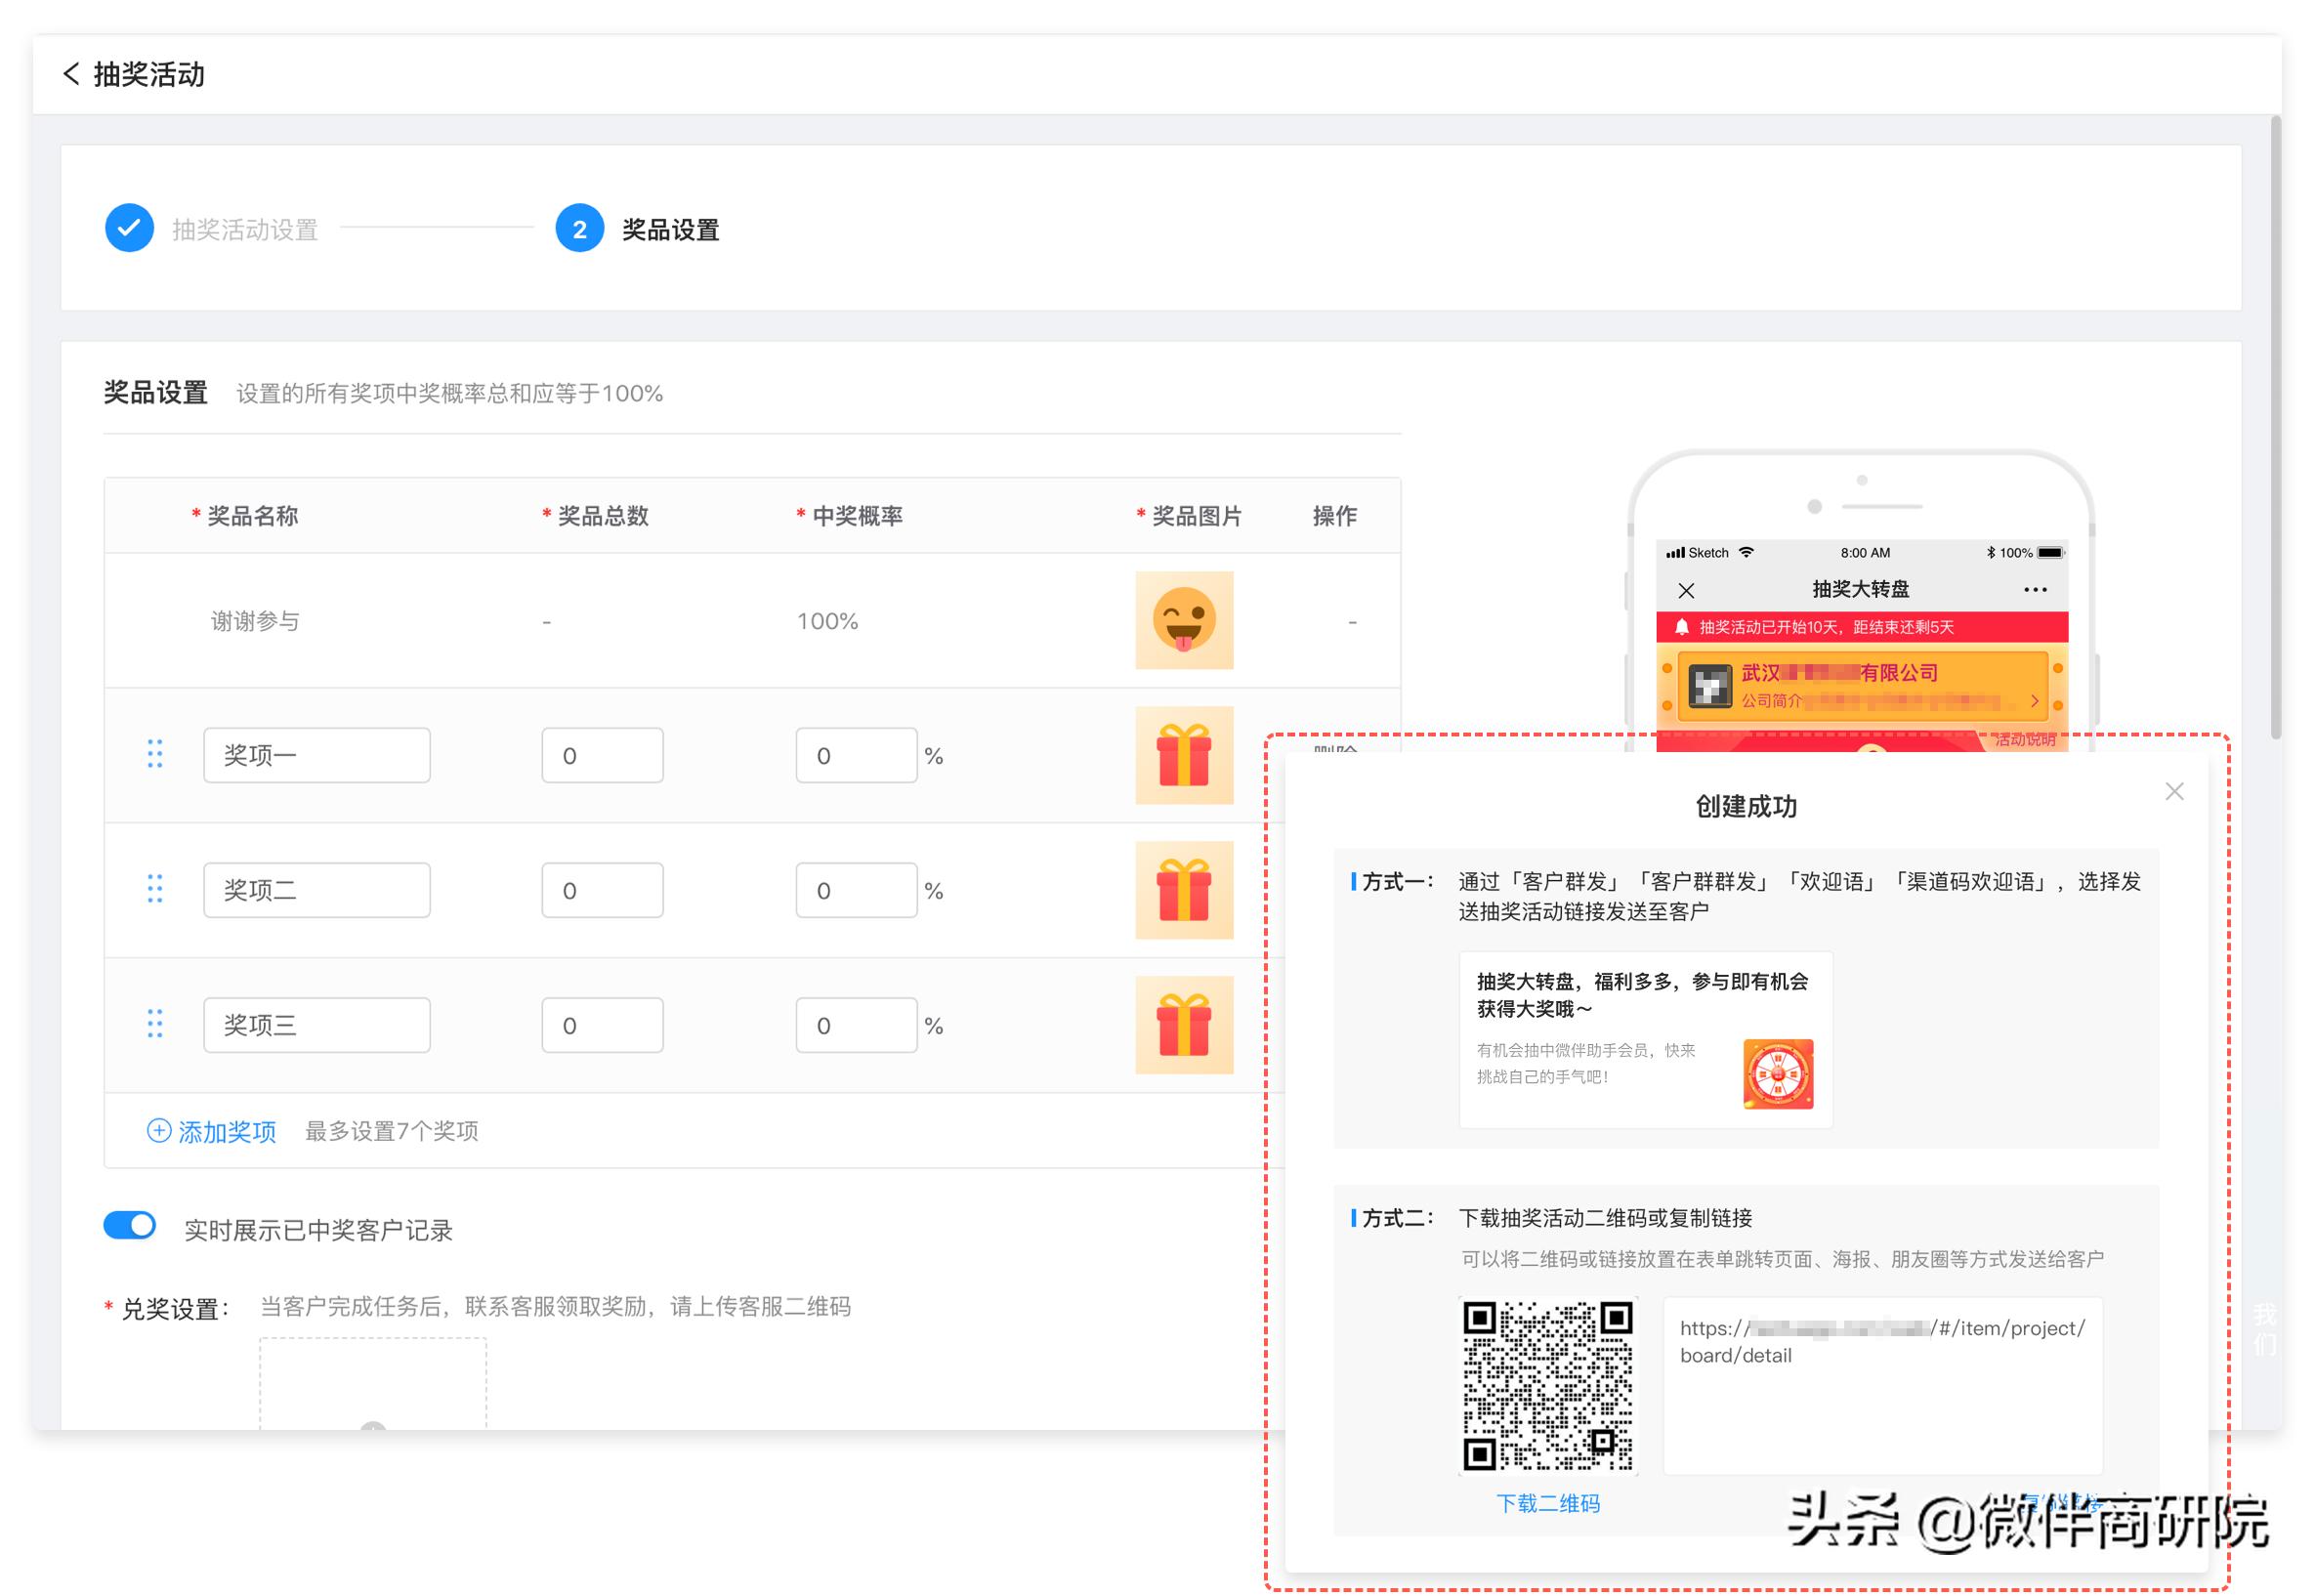Click the drag handle beside 奖项三
Image resolution: width=2315 pixels, height=1596 pixels.
click(155, 1023)
